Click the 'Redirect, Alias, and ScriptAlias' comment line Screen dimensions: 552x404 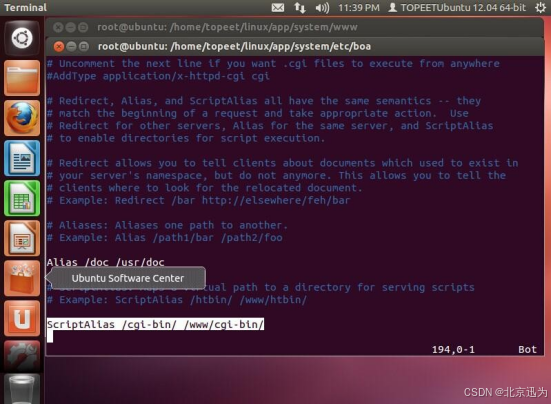point(264,101)
